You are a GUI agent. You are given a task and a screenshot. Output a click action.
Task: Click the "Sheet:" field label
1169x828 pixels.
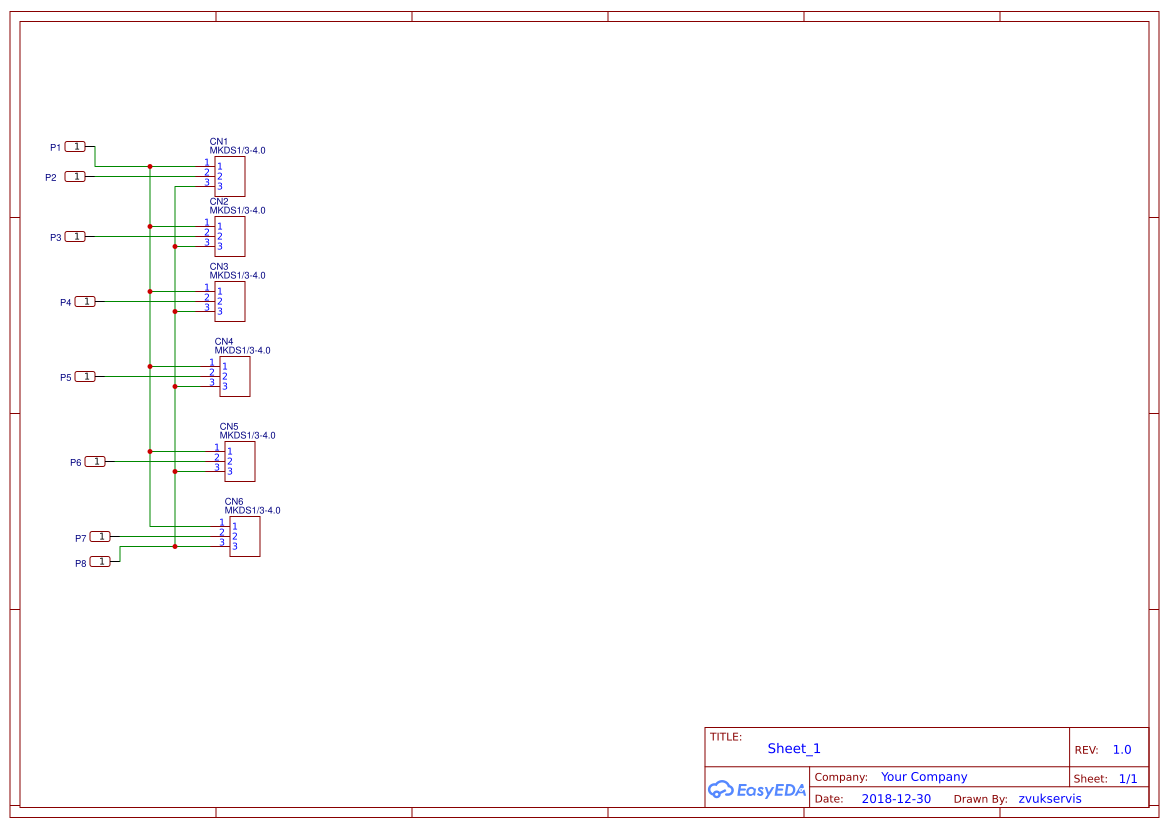point(1090,779)
